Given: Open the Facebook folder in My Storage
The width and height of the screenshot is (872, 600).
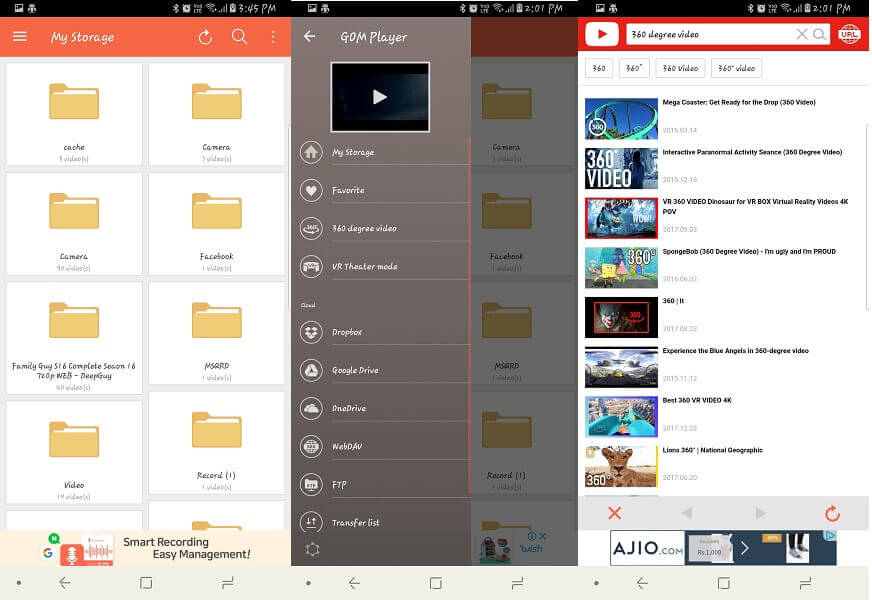Looking at the screenshot, I should [216, 224].
